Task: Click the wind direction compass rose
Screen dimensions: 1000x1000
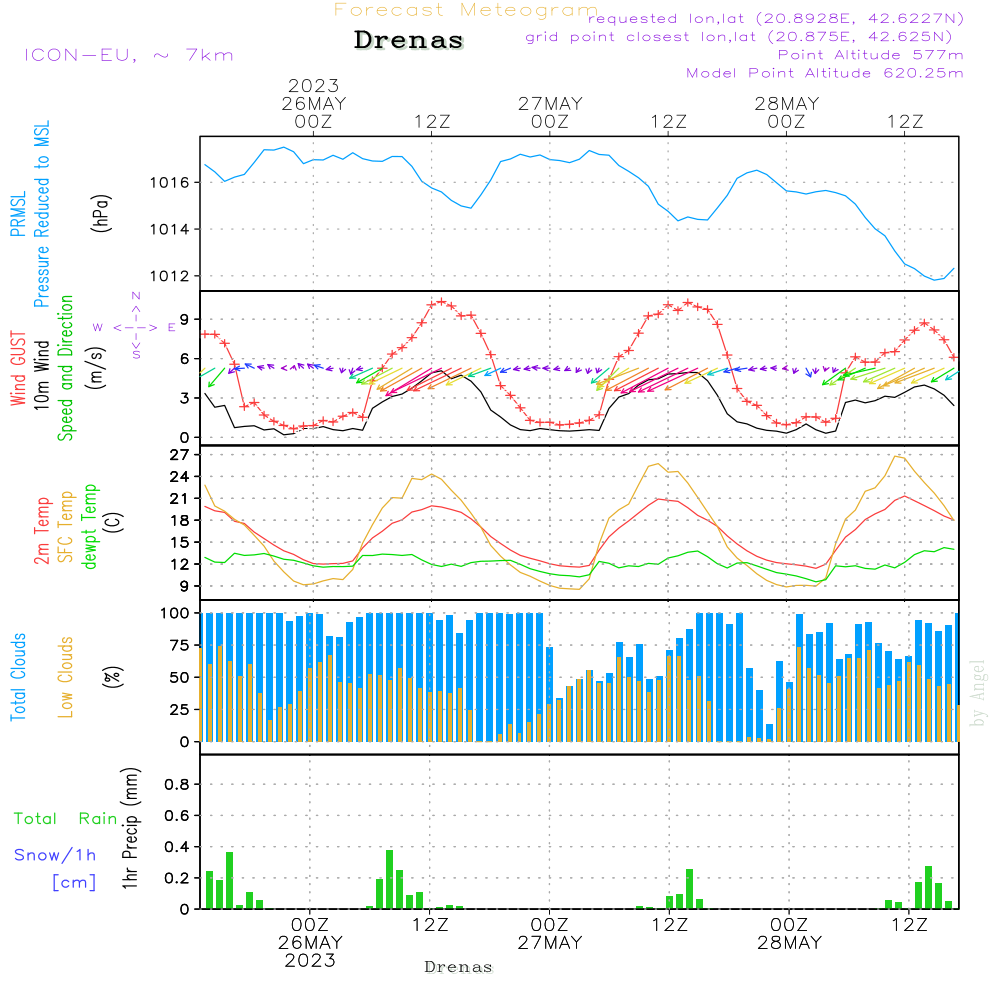Action: click(x=136, y=327)
